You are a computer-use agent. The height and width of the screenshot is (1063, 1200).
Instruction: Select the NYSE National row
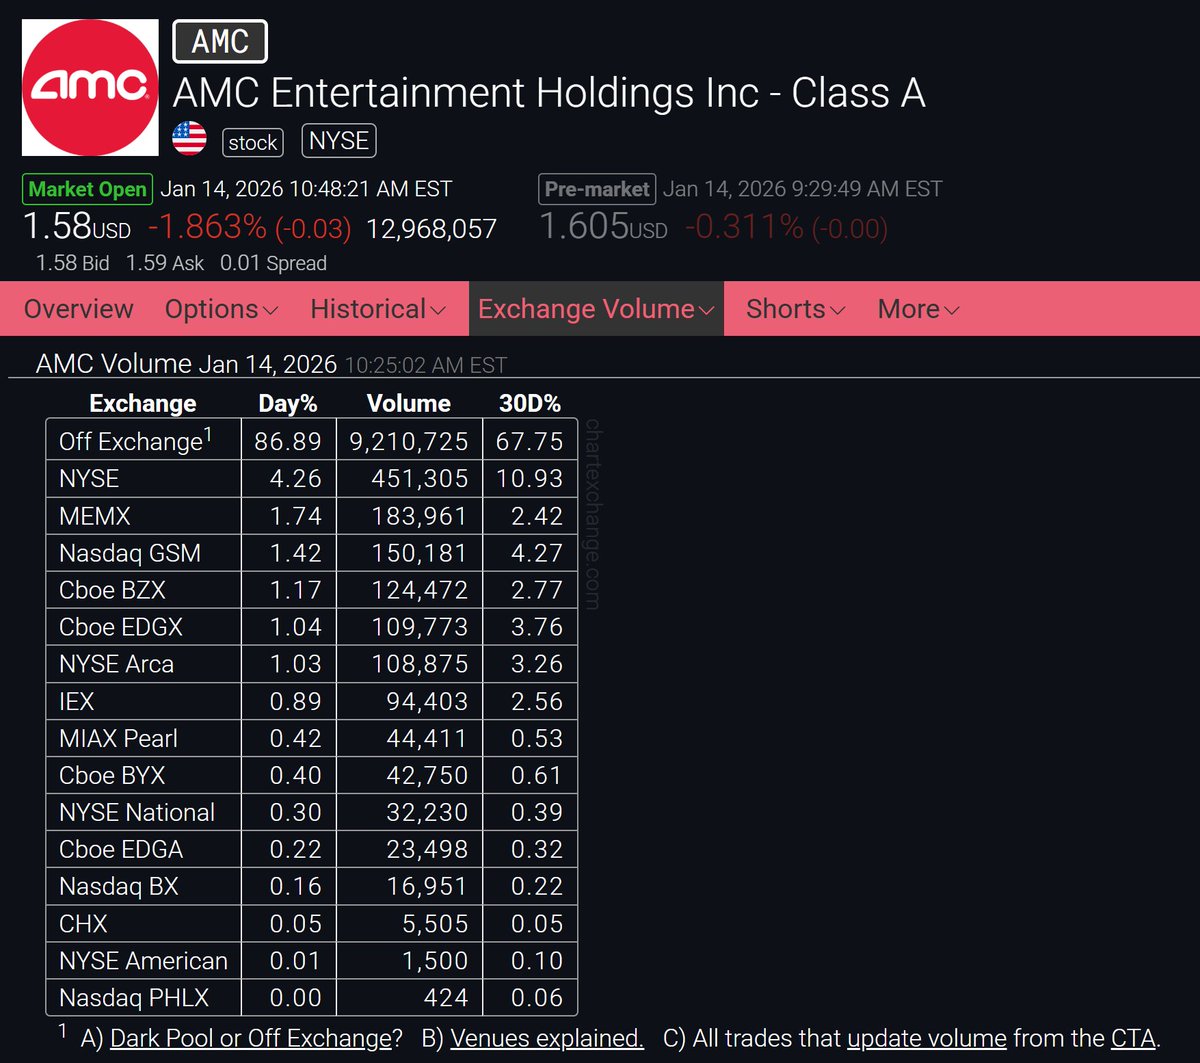(x=311, y=812)
